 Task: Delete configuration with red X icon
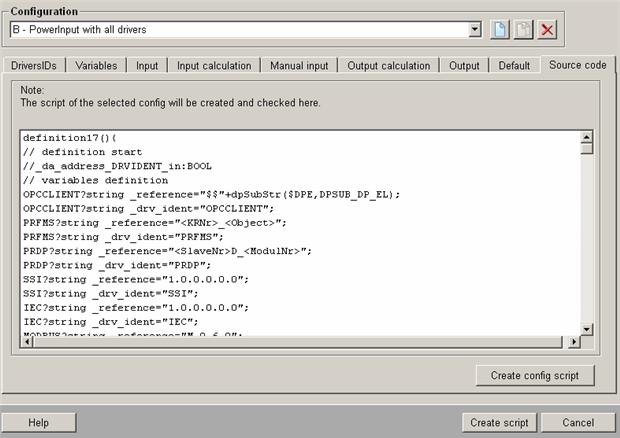coord(547,29)
